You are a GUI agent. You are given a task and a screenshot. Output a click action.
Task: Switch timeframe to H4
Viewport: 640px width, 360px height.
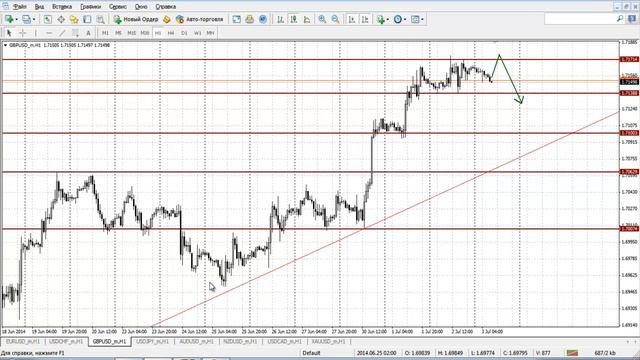pos(171,33)
